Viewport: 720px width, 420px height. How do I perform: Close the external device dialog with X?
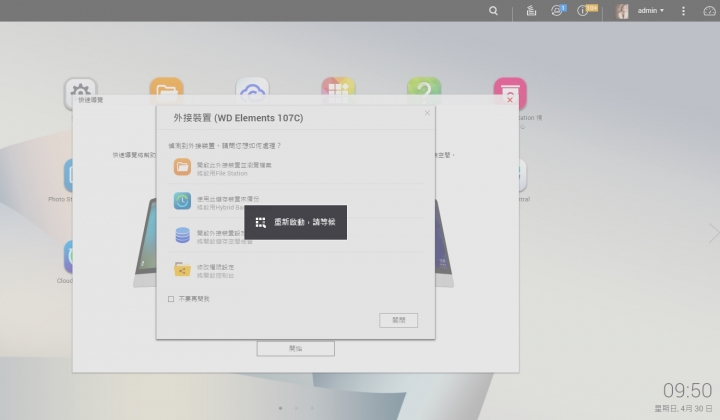(427, 113)
